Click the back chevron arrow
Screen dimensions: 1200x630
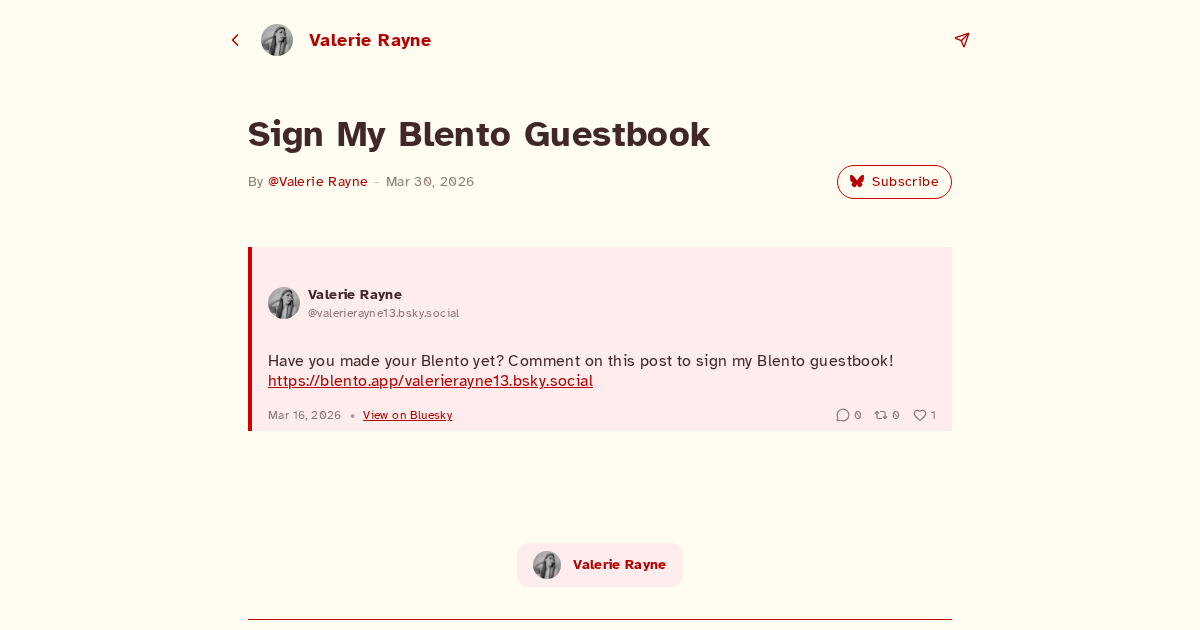[x=235, y=40]
